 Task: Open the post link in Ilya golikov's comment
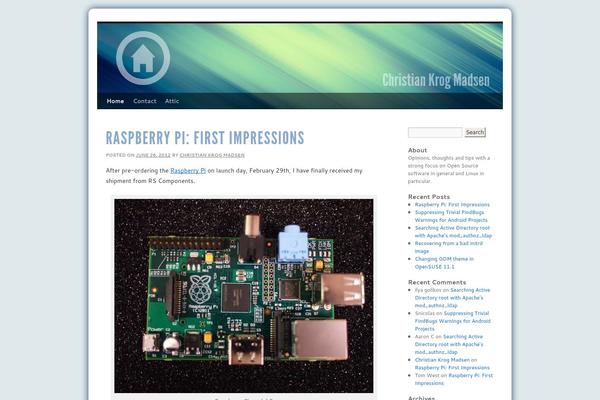452,298
